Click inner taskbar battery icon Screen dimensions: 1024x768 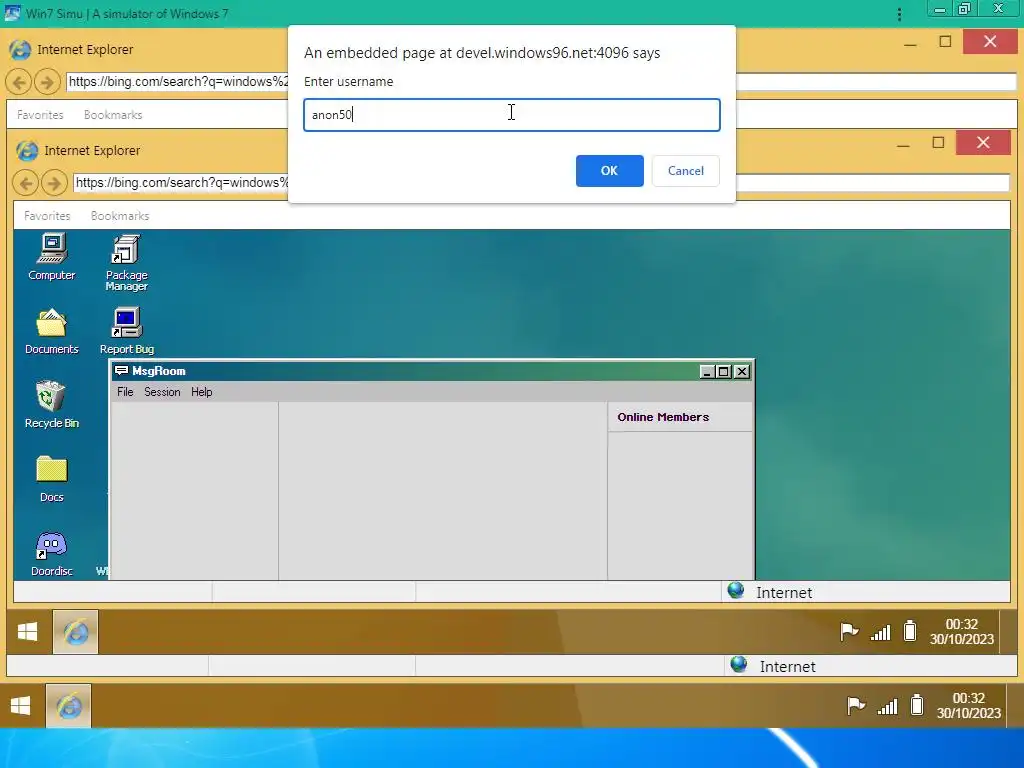coord(910,631)
